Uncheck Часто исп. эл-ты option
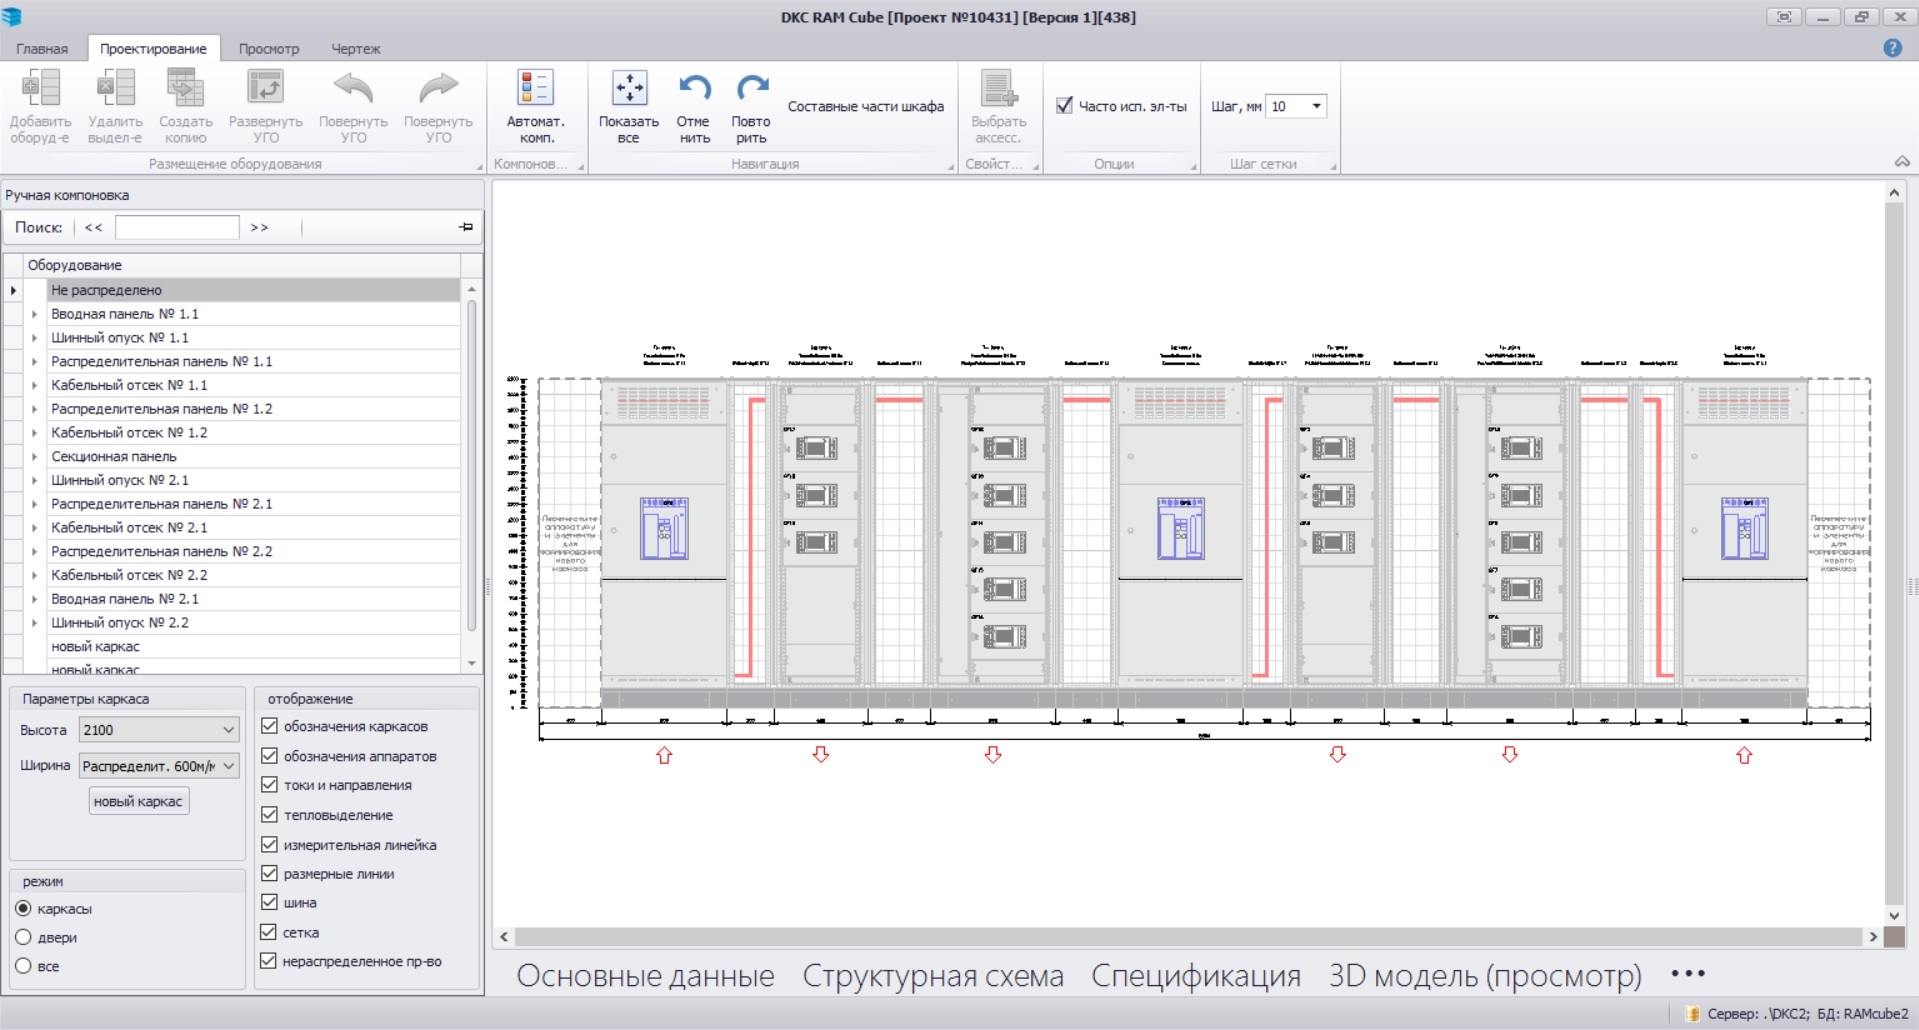Screen dimensions: 1919x1030 point(1065,105)
